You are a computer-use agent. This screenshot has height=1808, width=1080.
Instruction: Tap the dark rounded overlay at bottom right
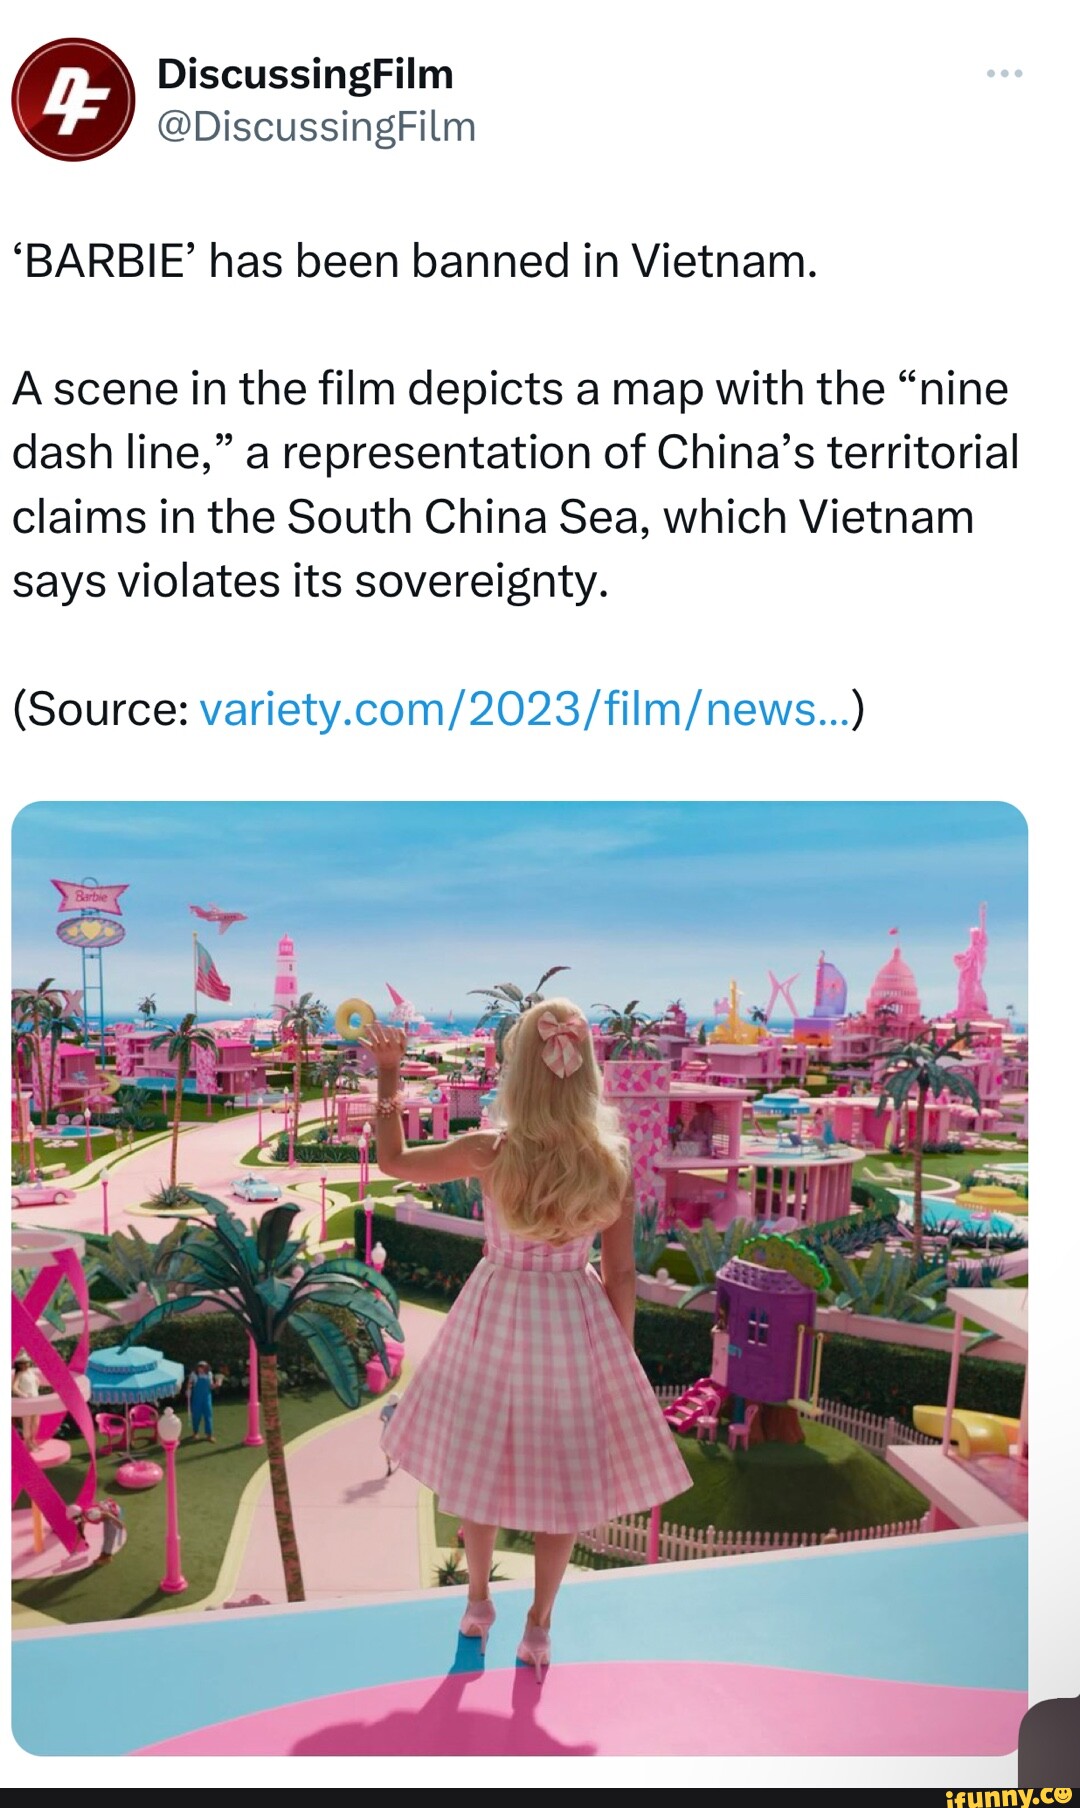pos(1049,1741)
